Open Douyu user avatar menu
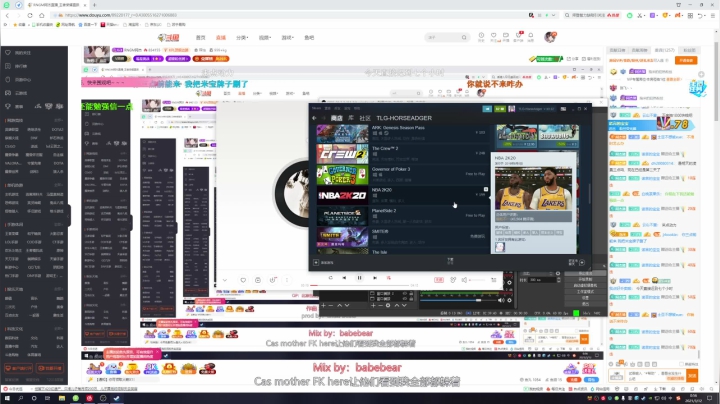Image resolution: width=720 pixels, height=404 pixels. pos(550,37)
